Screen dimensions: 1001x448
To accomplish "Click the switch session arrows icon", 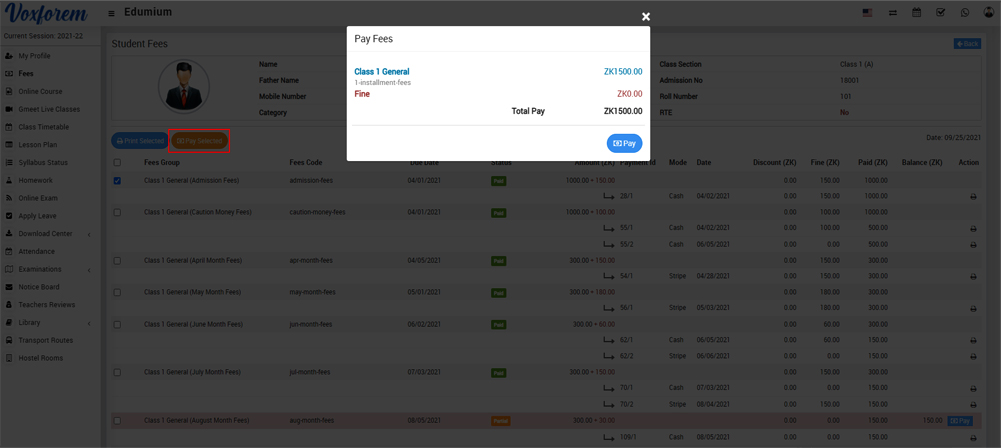I will [x=892, y=13].
